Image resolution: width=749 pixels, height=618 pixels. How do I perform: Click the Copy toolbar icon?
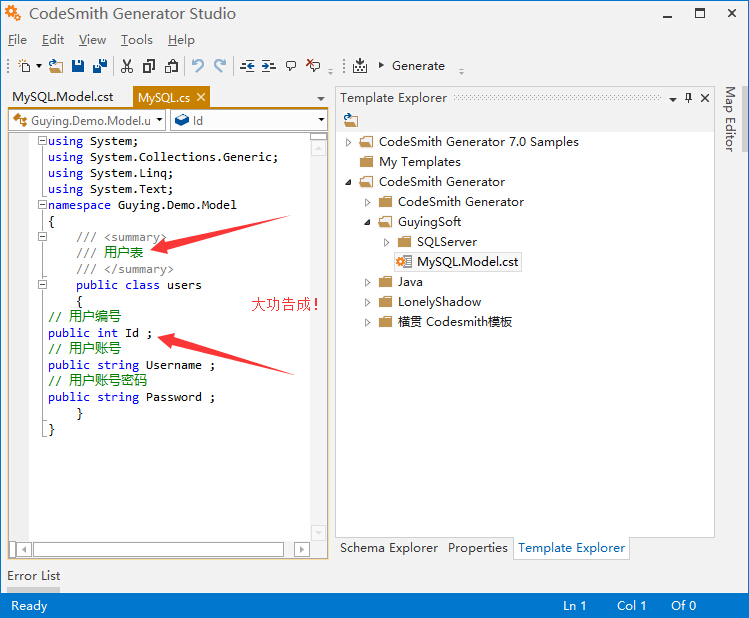149,66
